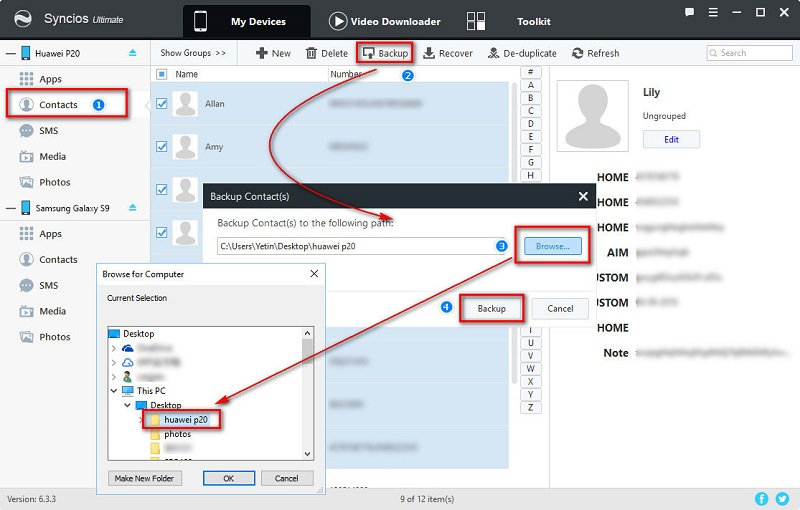This screenshot has width=800, height=510.
Task: Toggle the select-all checkbox beside Name
Action: [161, 74]
